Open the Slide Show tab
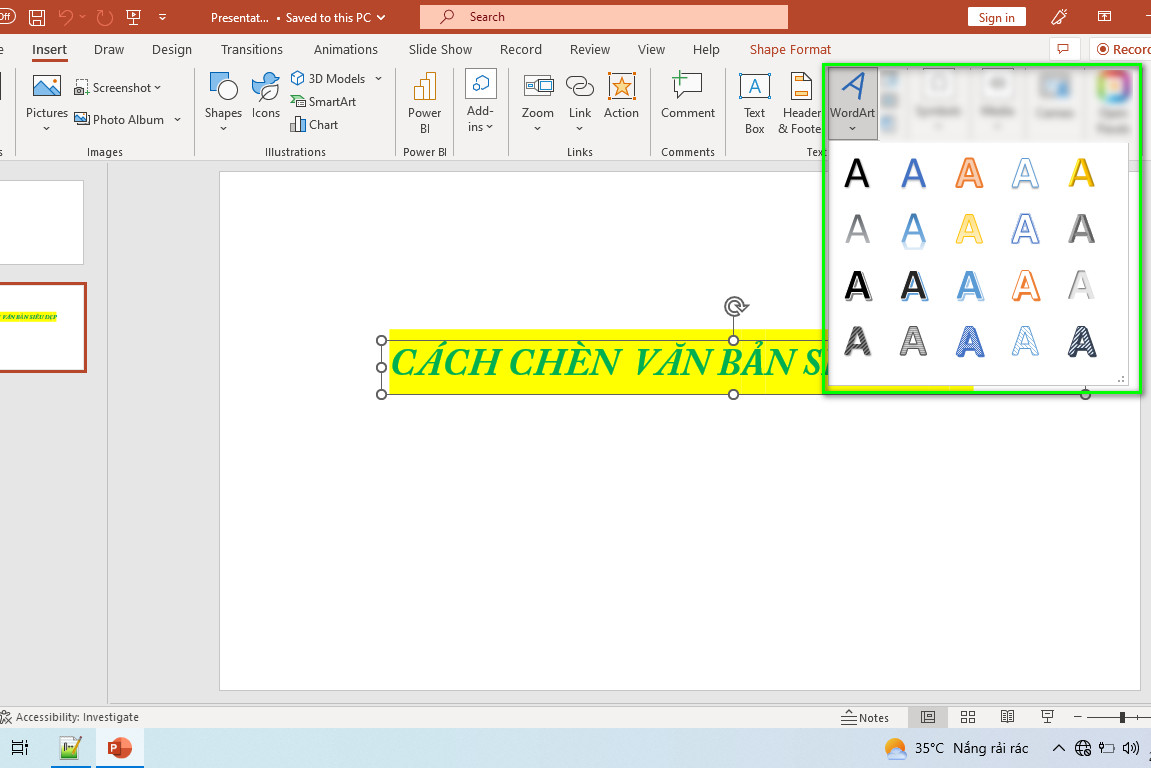Screen dimensions: 1151x768 click(440, 49)
